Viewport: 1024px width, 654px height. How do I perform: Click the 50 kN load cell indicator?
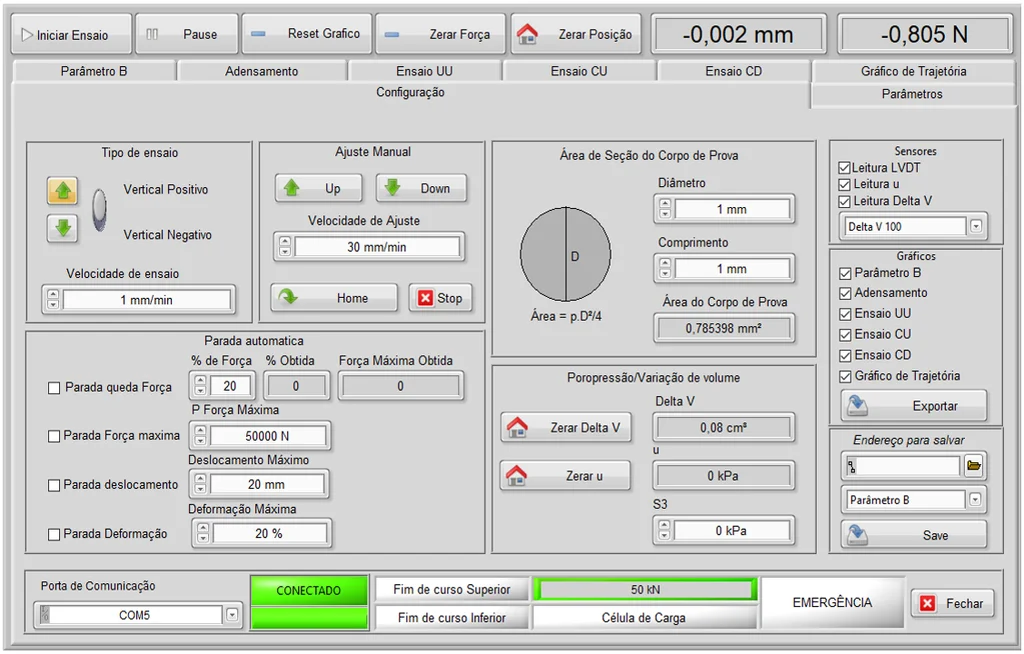pyautogui.click(x=645, y=589)
